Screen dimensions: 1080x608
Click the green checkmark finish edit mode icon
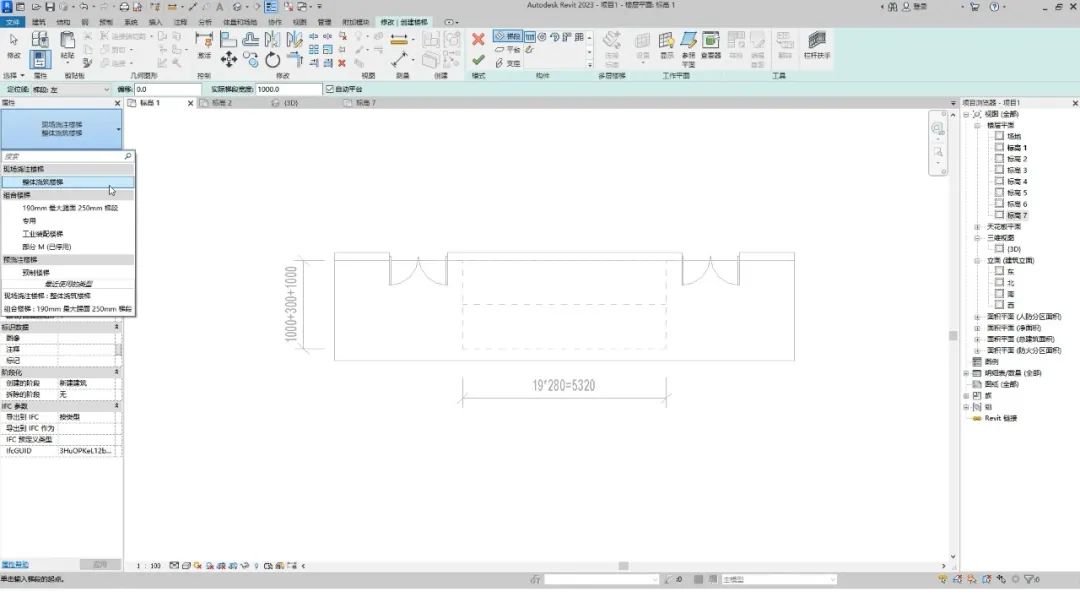478,61
